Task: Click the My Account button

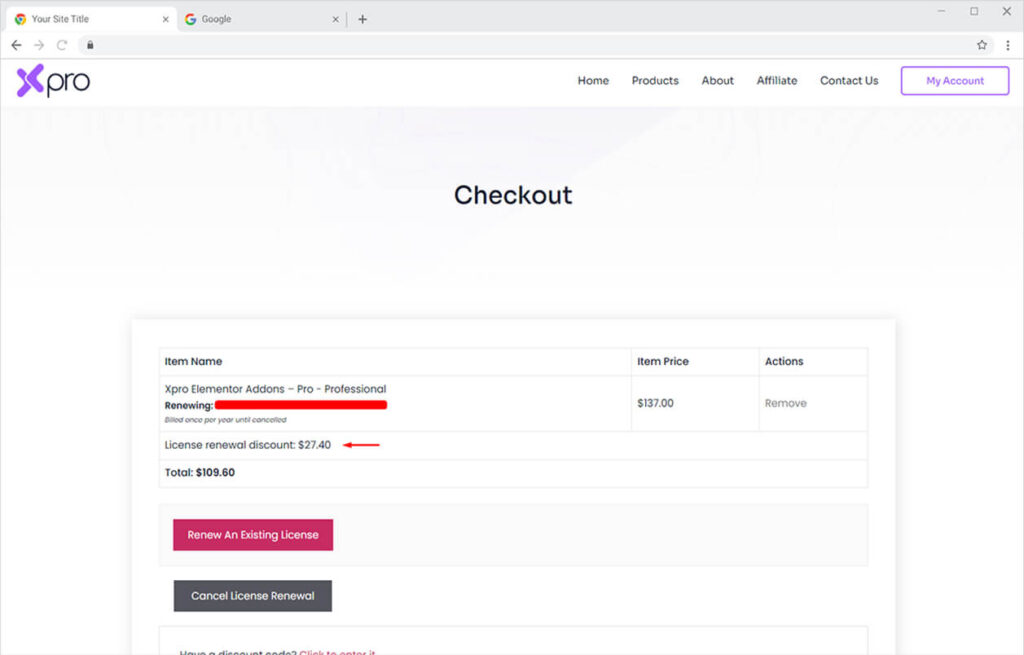Action: pyautogui.click(x=954, y=81)
